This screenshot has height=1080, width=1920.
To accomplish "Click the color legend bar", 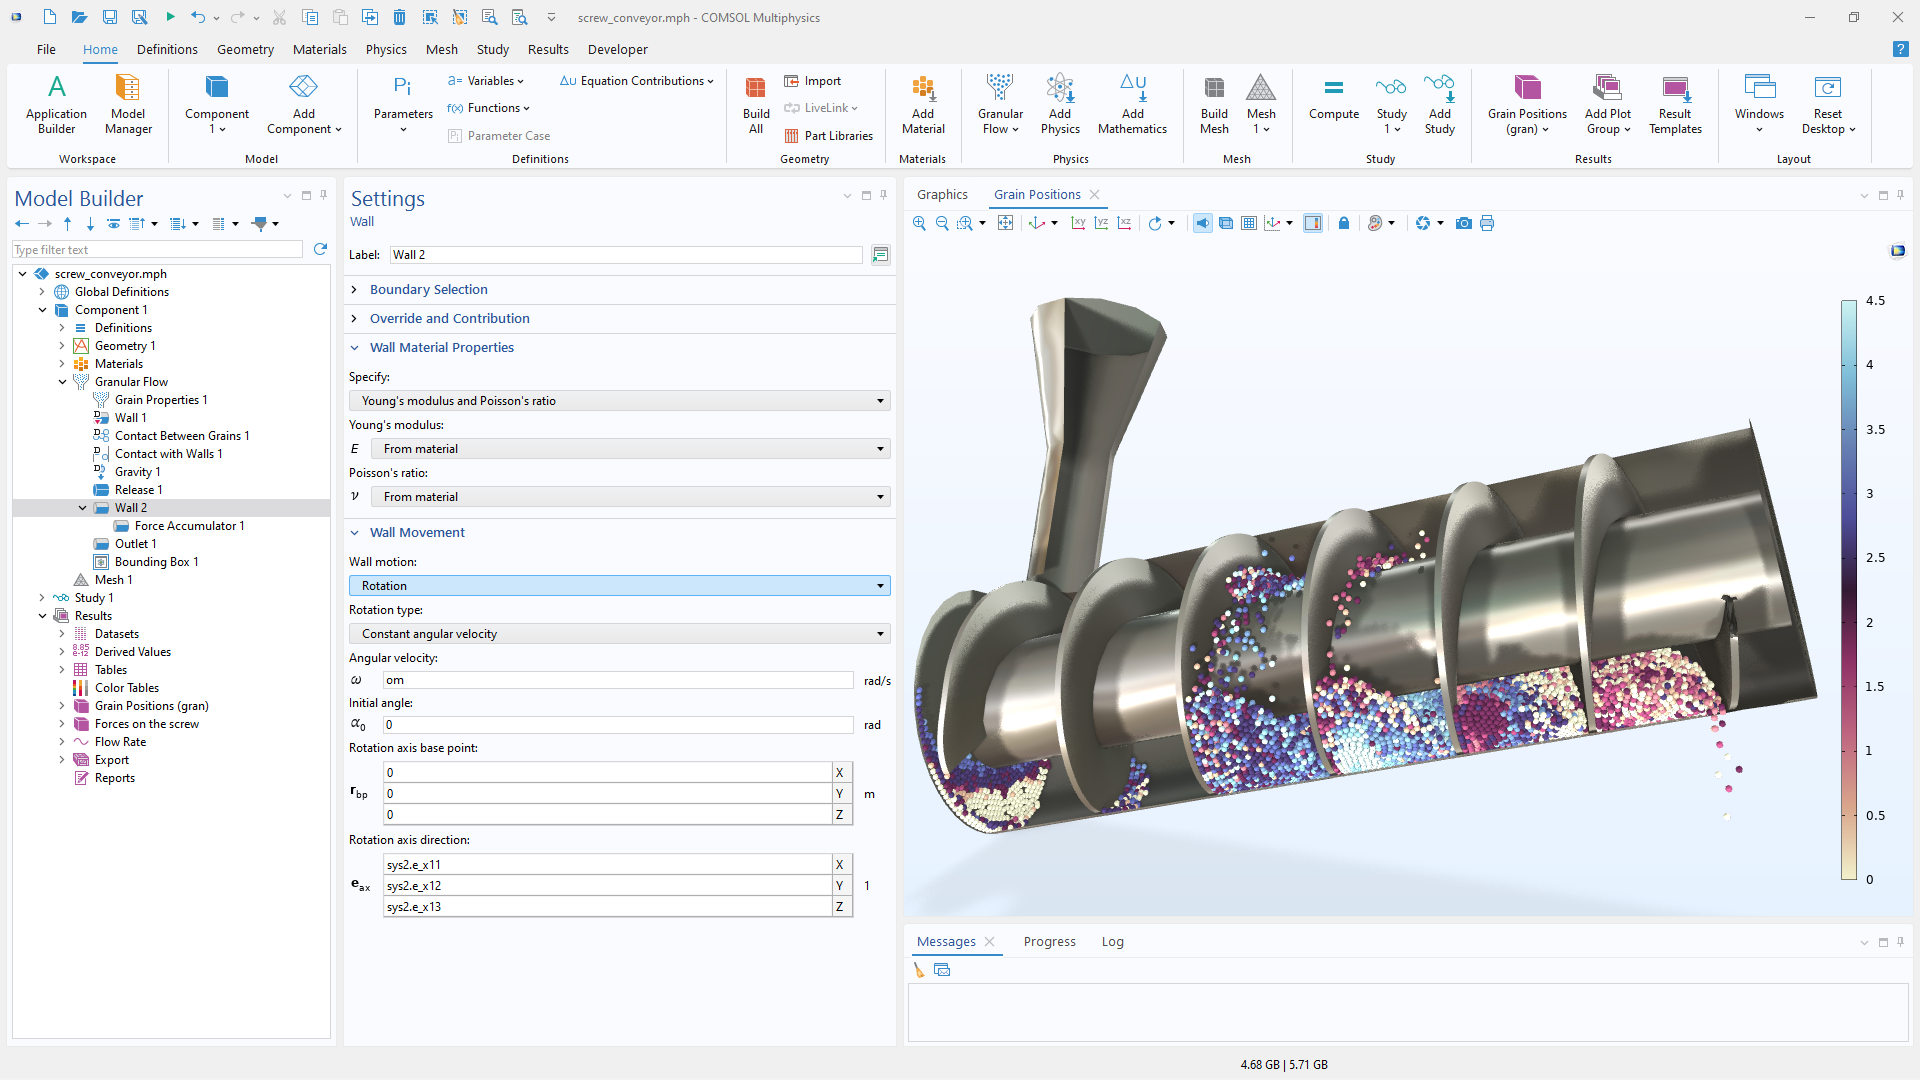I will pyautogui.click(x=1849, y=590).
